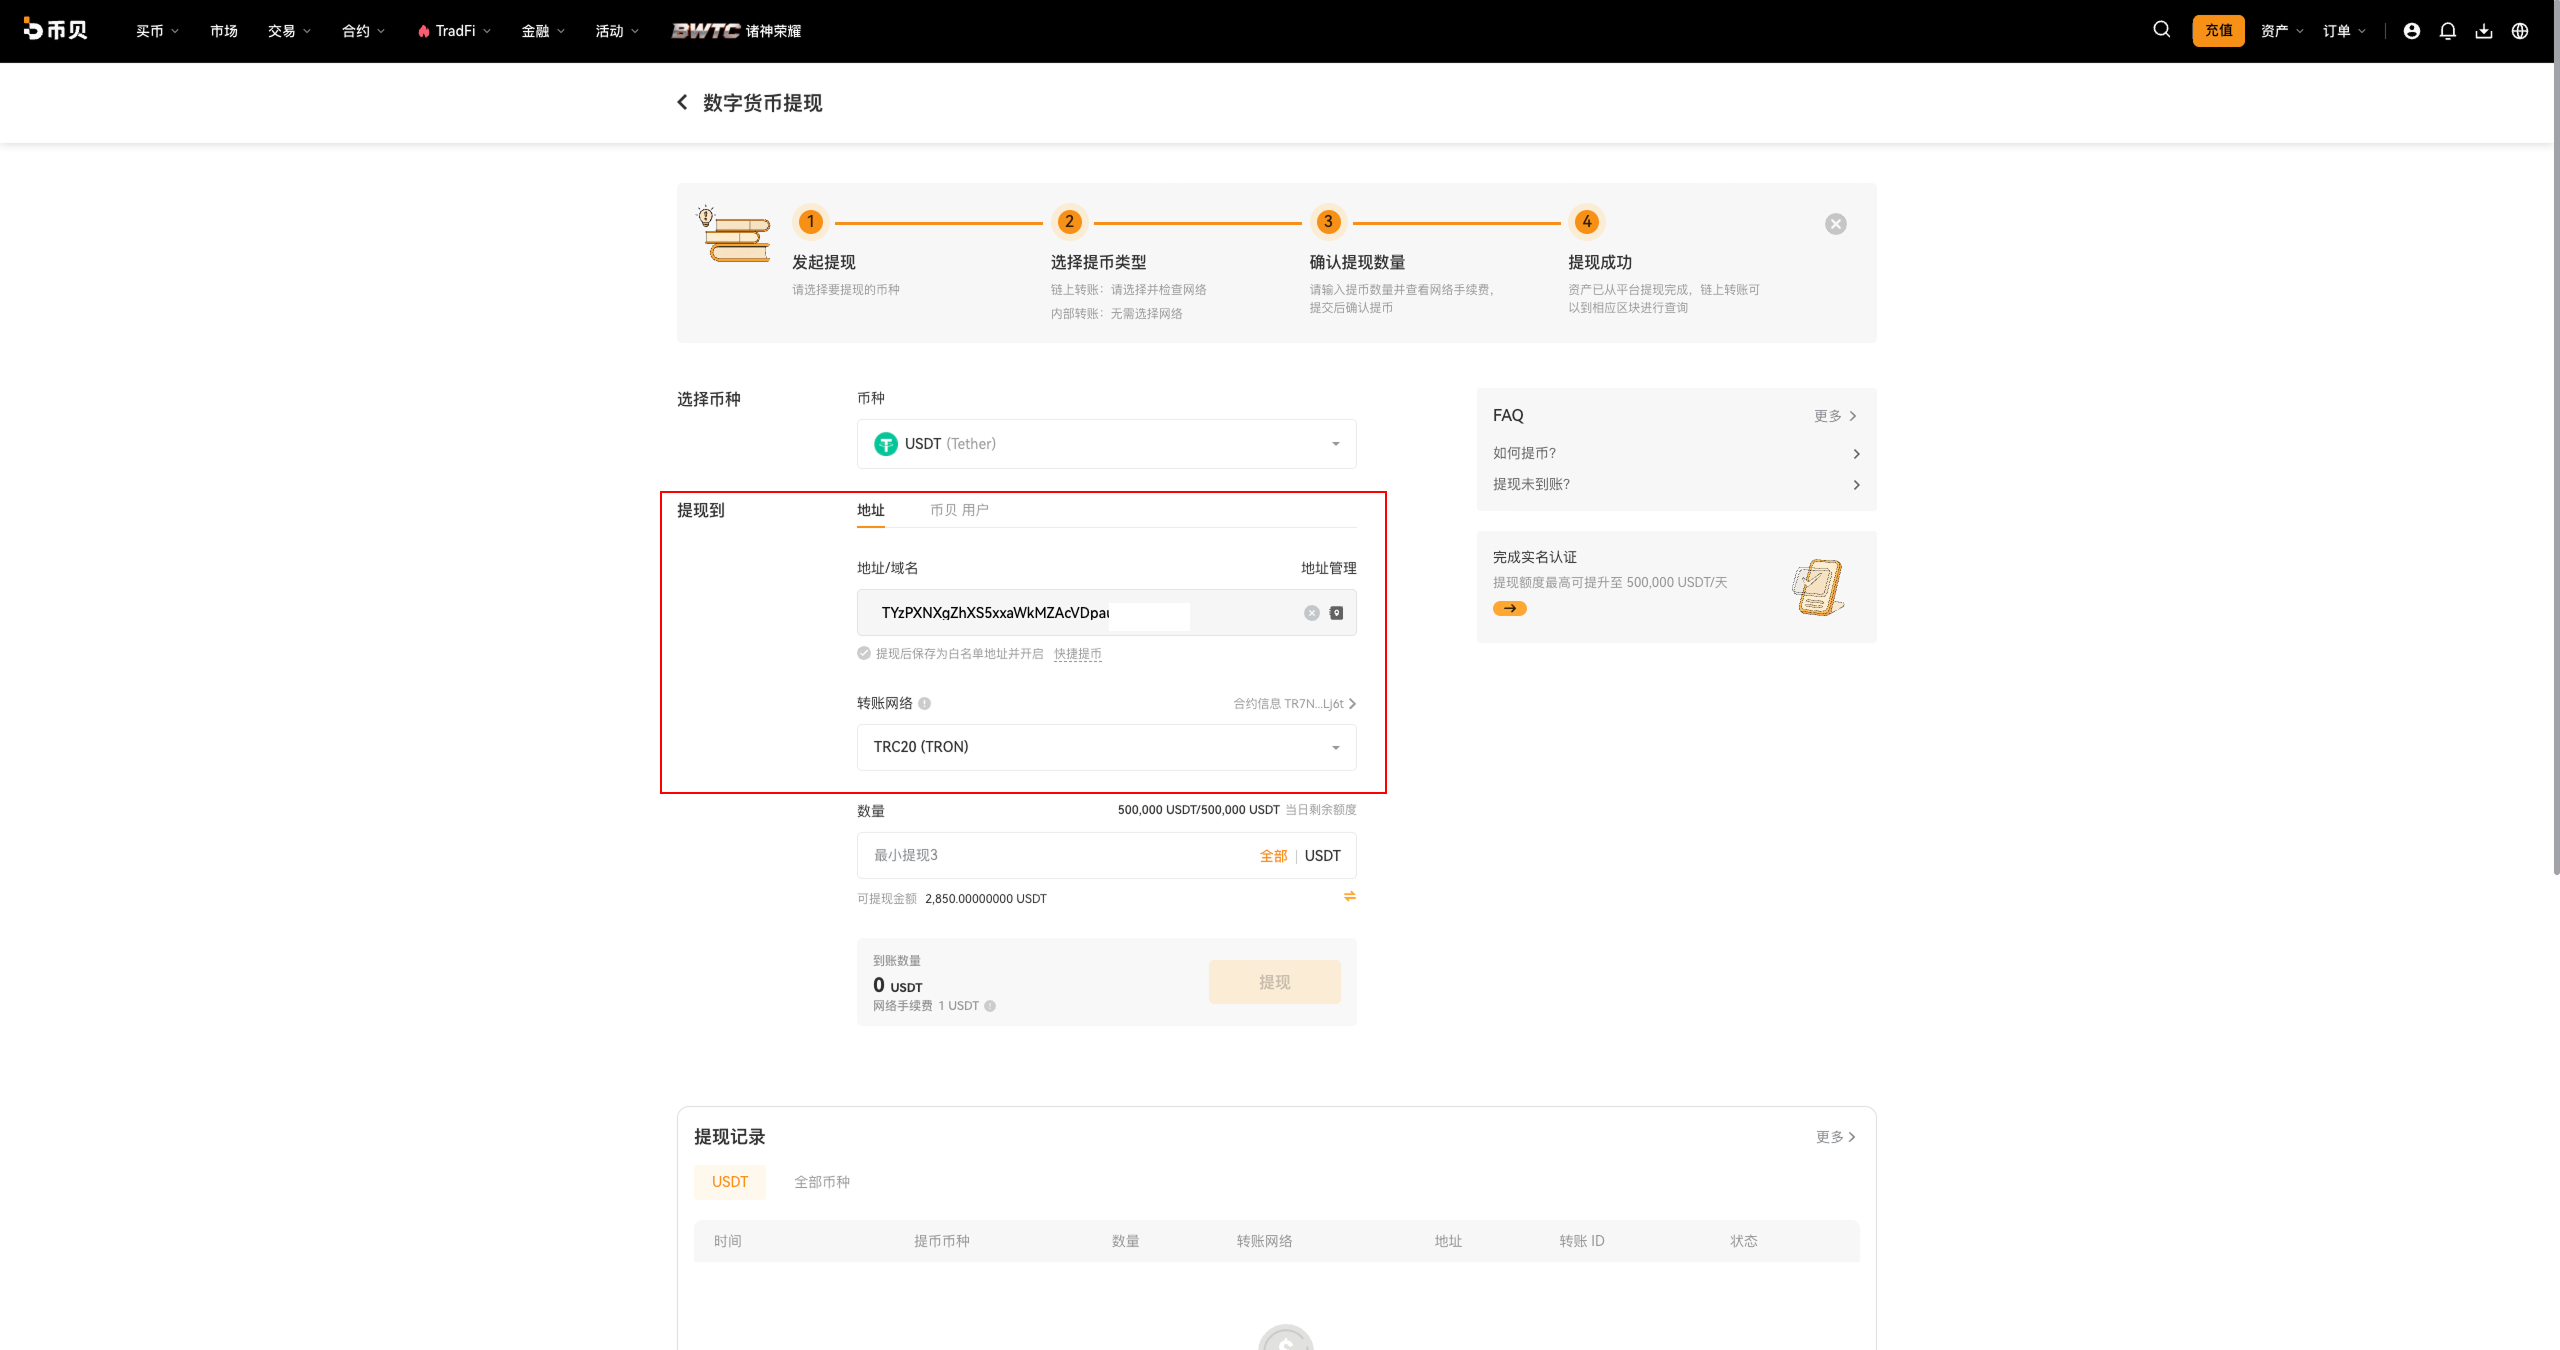Click step 3 circle 确认提现数量

tap(1328, 222)
